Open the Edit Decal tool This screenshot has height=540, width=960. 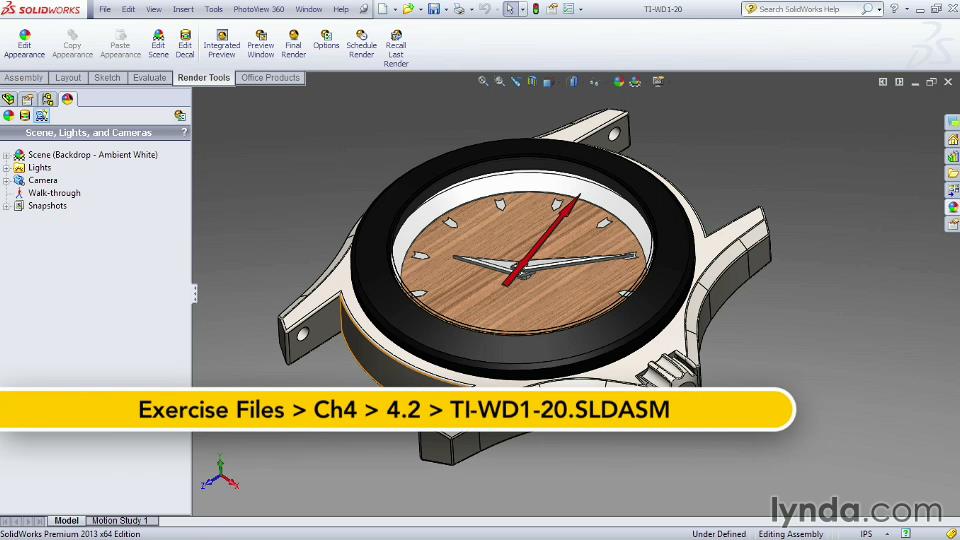185,44
